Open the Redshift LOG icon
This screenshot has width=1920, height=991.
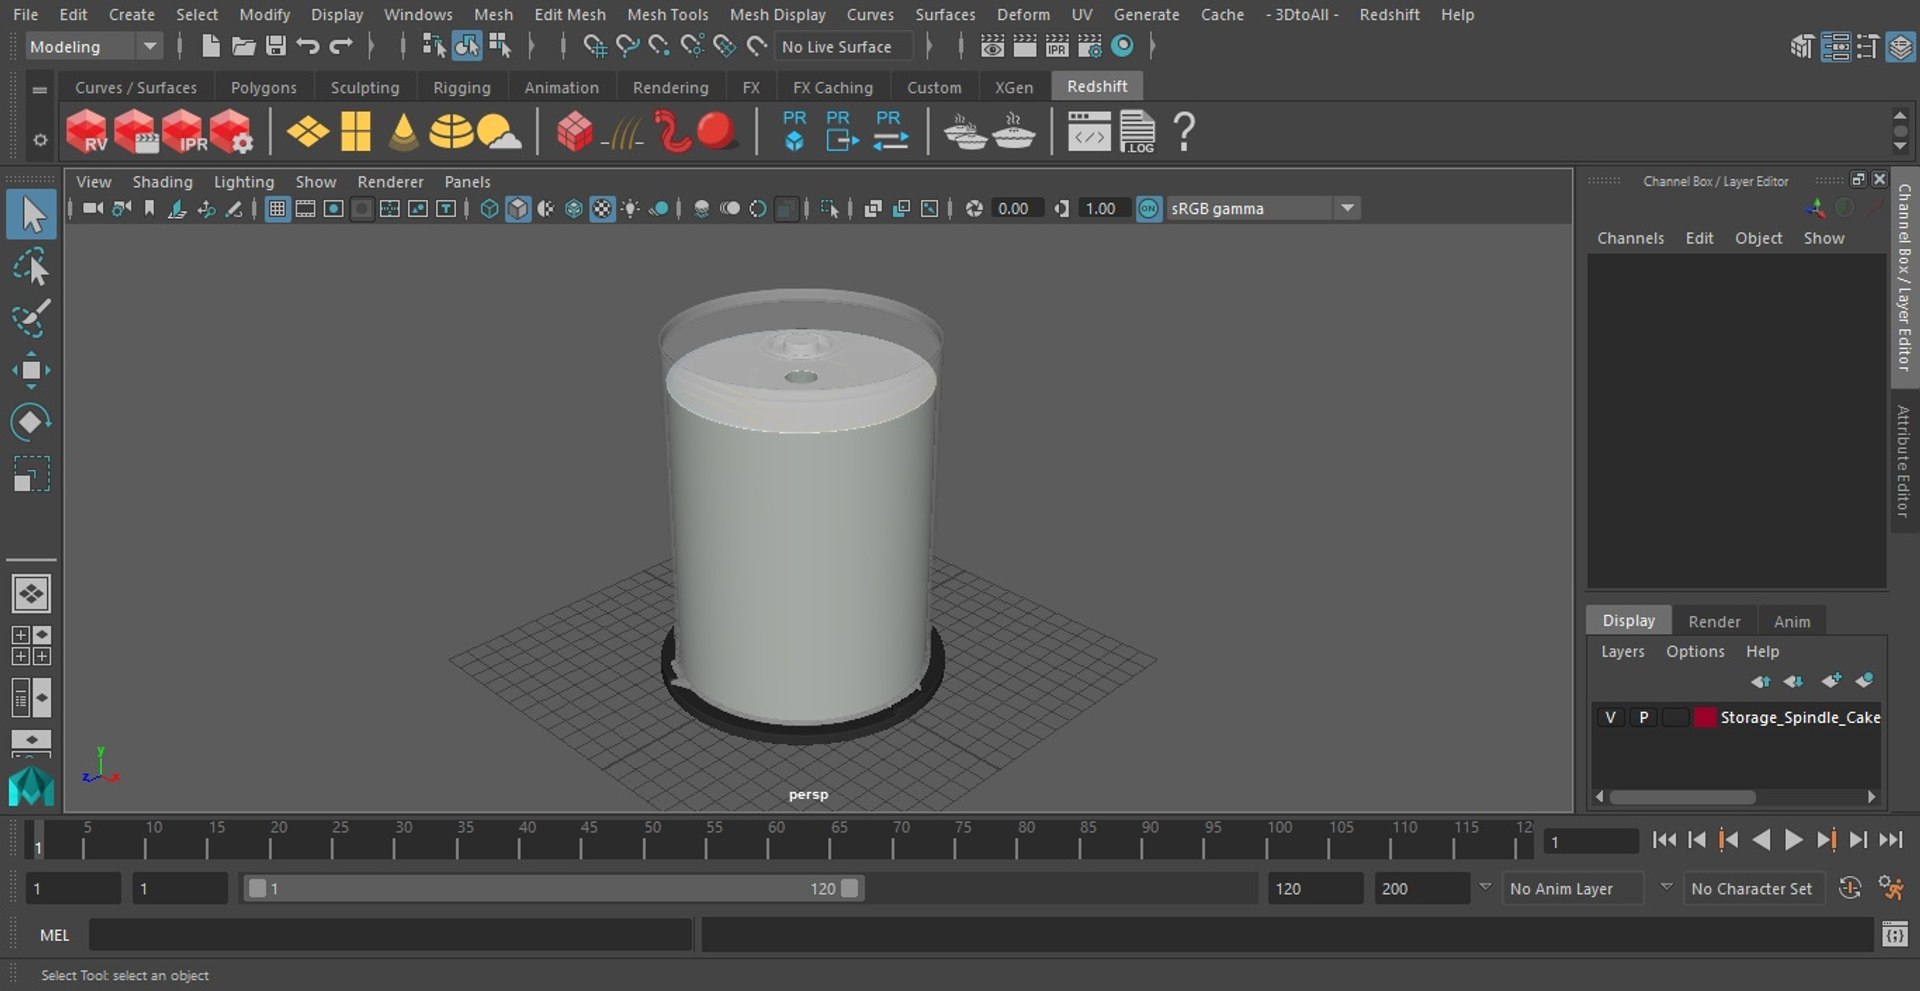coord(1137,131)
